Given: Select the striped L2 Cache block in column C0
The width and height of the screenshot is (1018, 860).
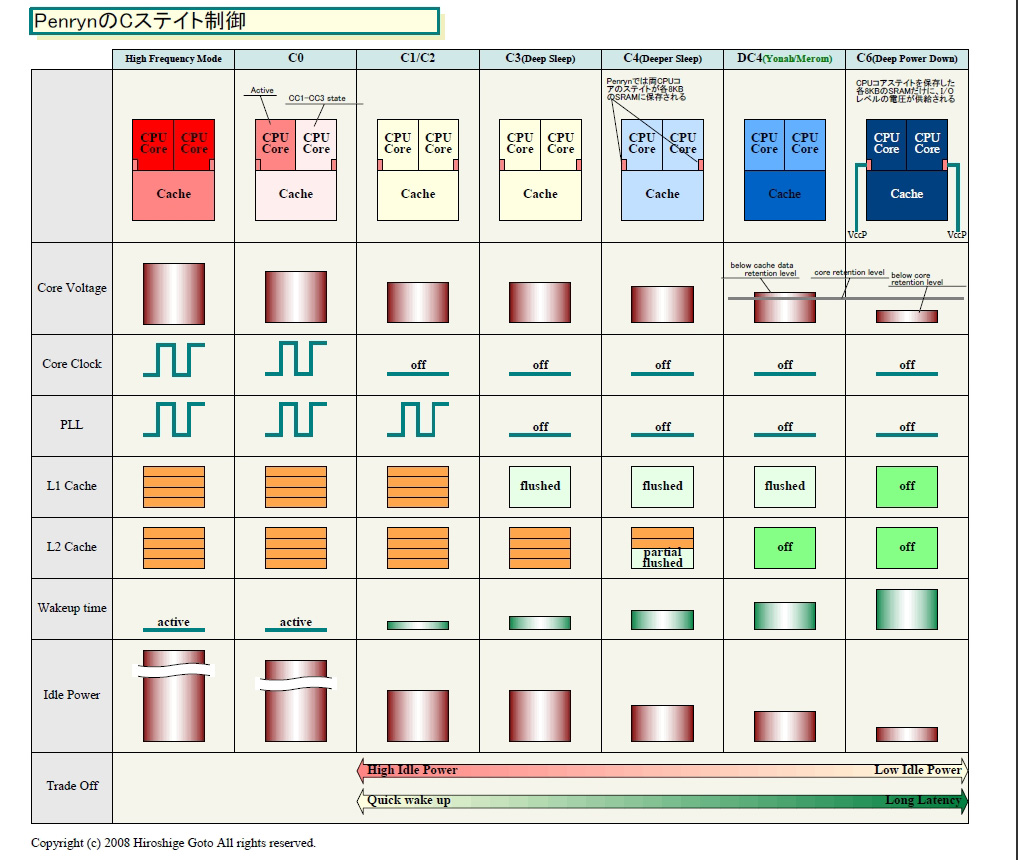Looking at the screenshot, I should [x=295, y=548].
